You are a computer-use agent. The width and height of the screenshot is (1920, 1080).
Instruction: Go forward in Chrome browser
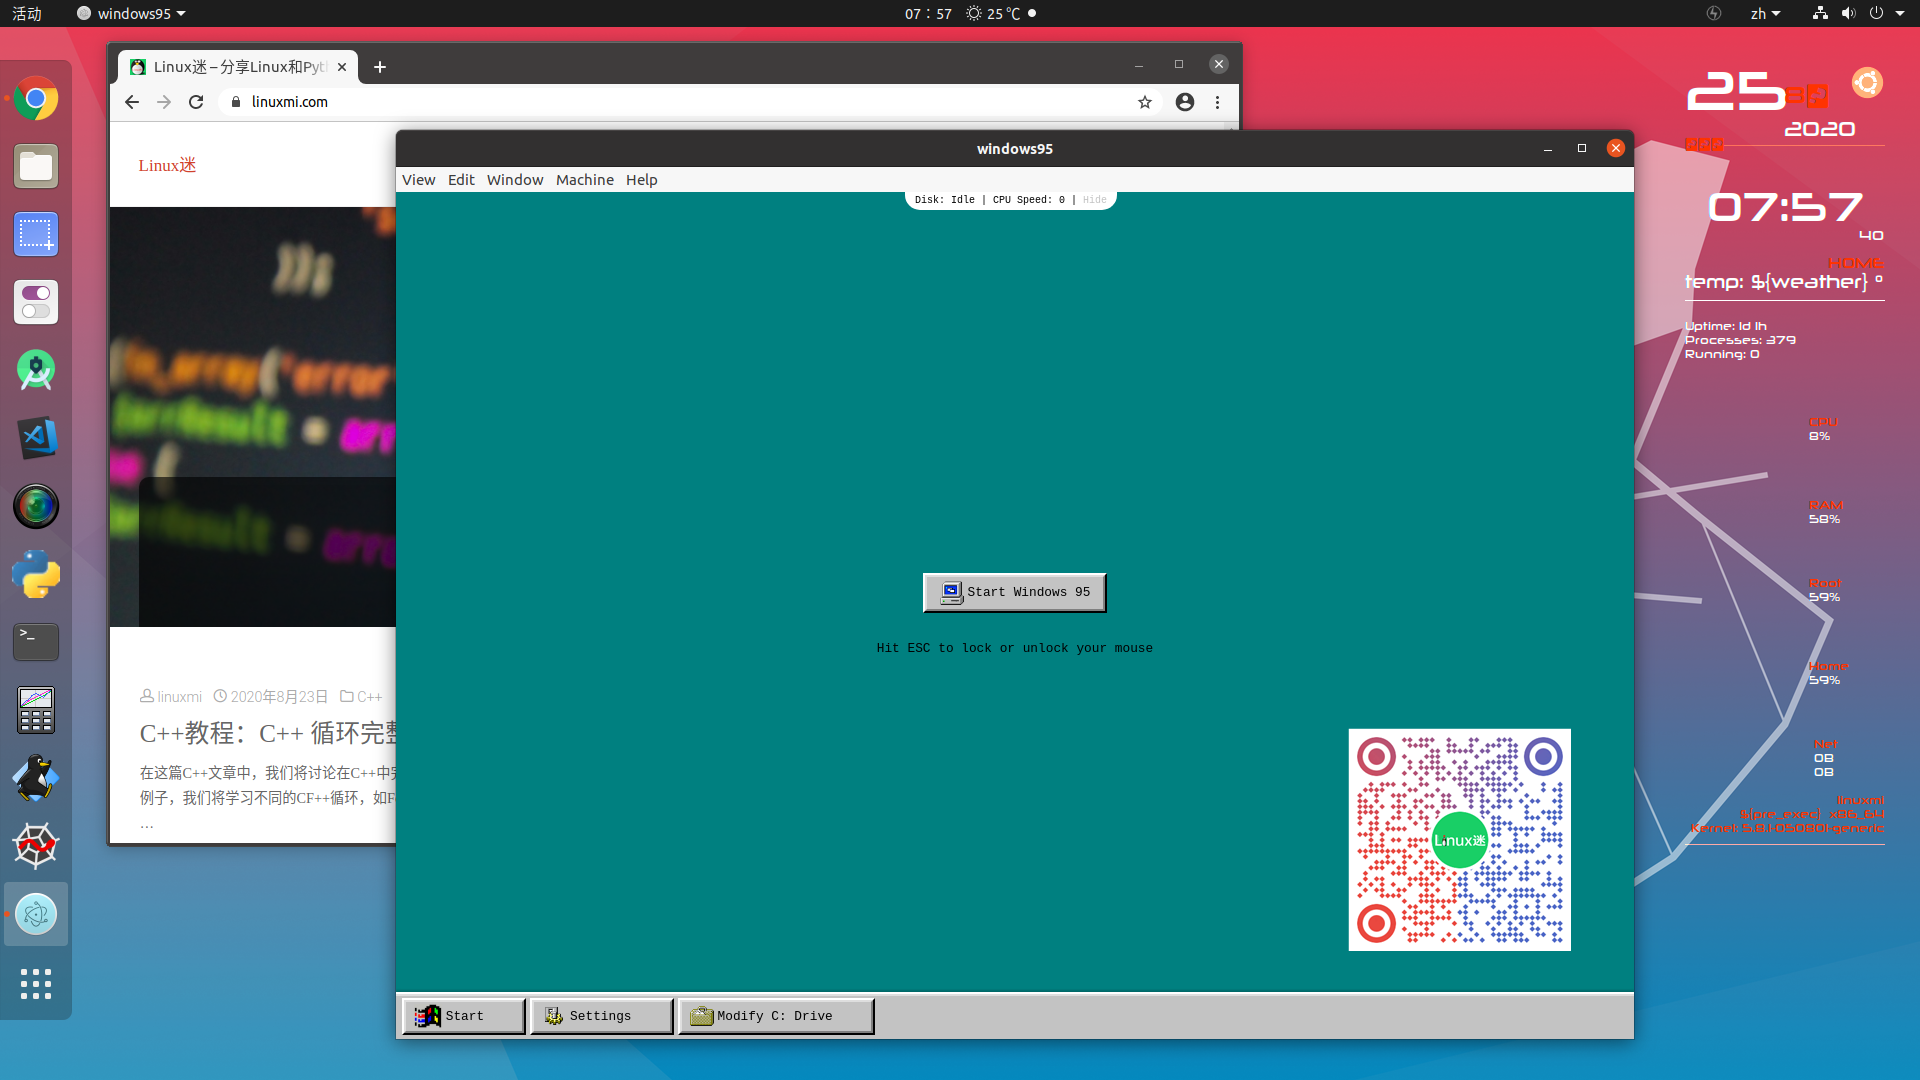pyautogui.click(x=164, y=102)
